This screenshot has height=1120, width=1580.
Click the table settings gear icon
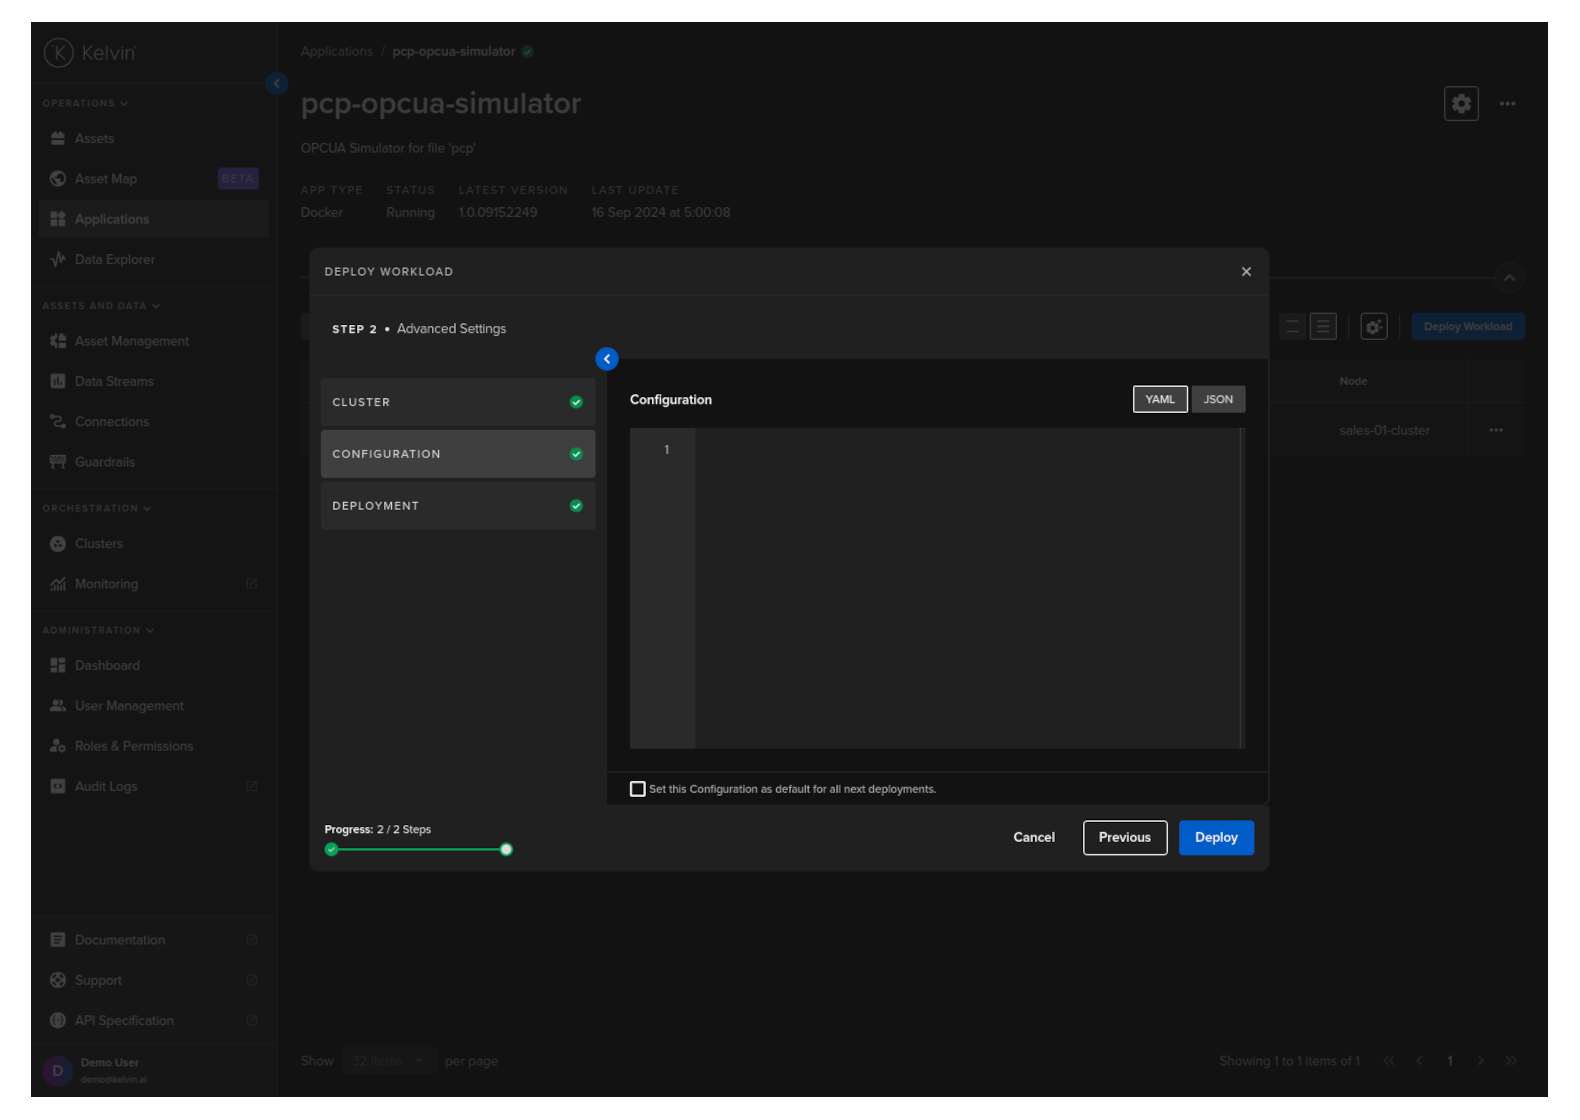tap(1374, 327)
